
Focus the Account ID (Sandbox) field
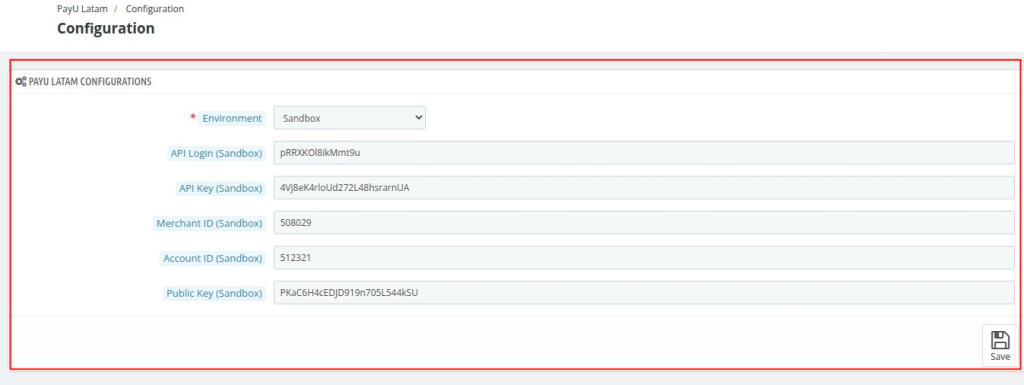(x=643, y=258)
